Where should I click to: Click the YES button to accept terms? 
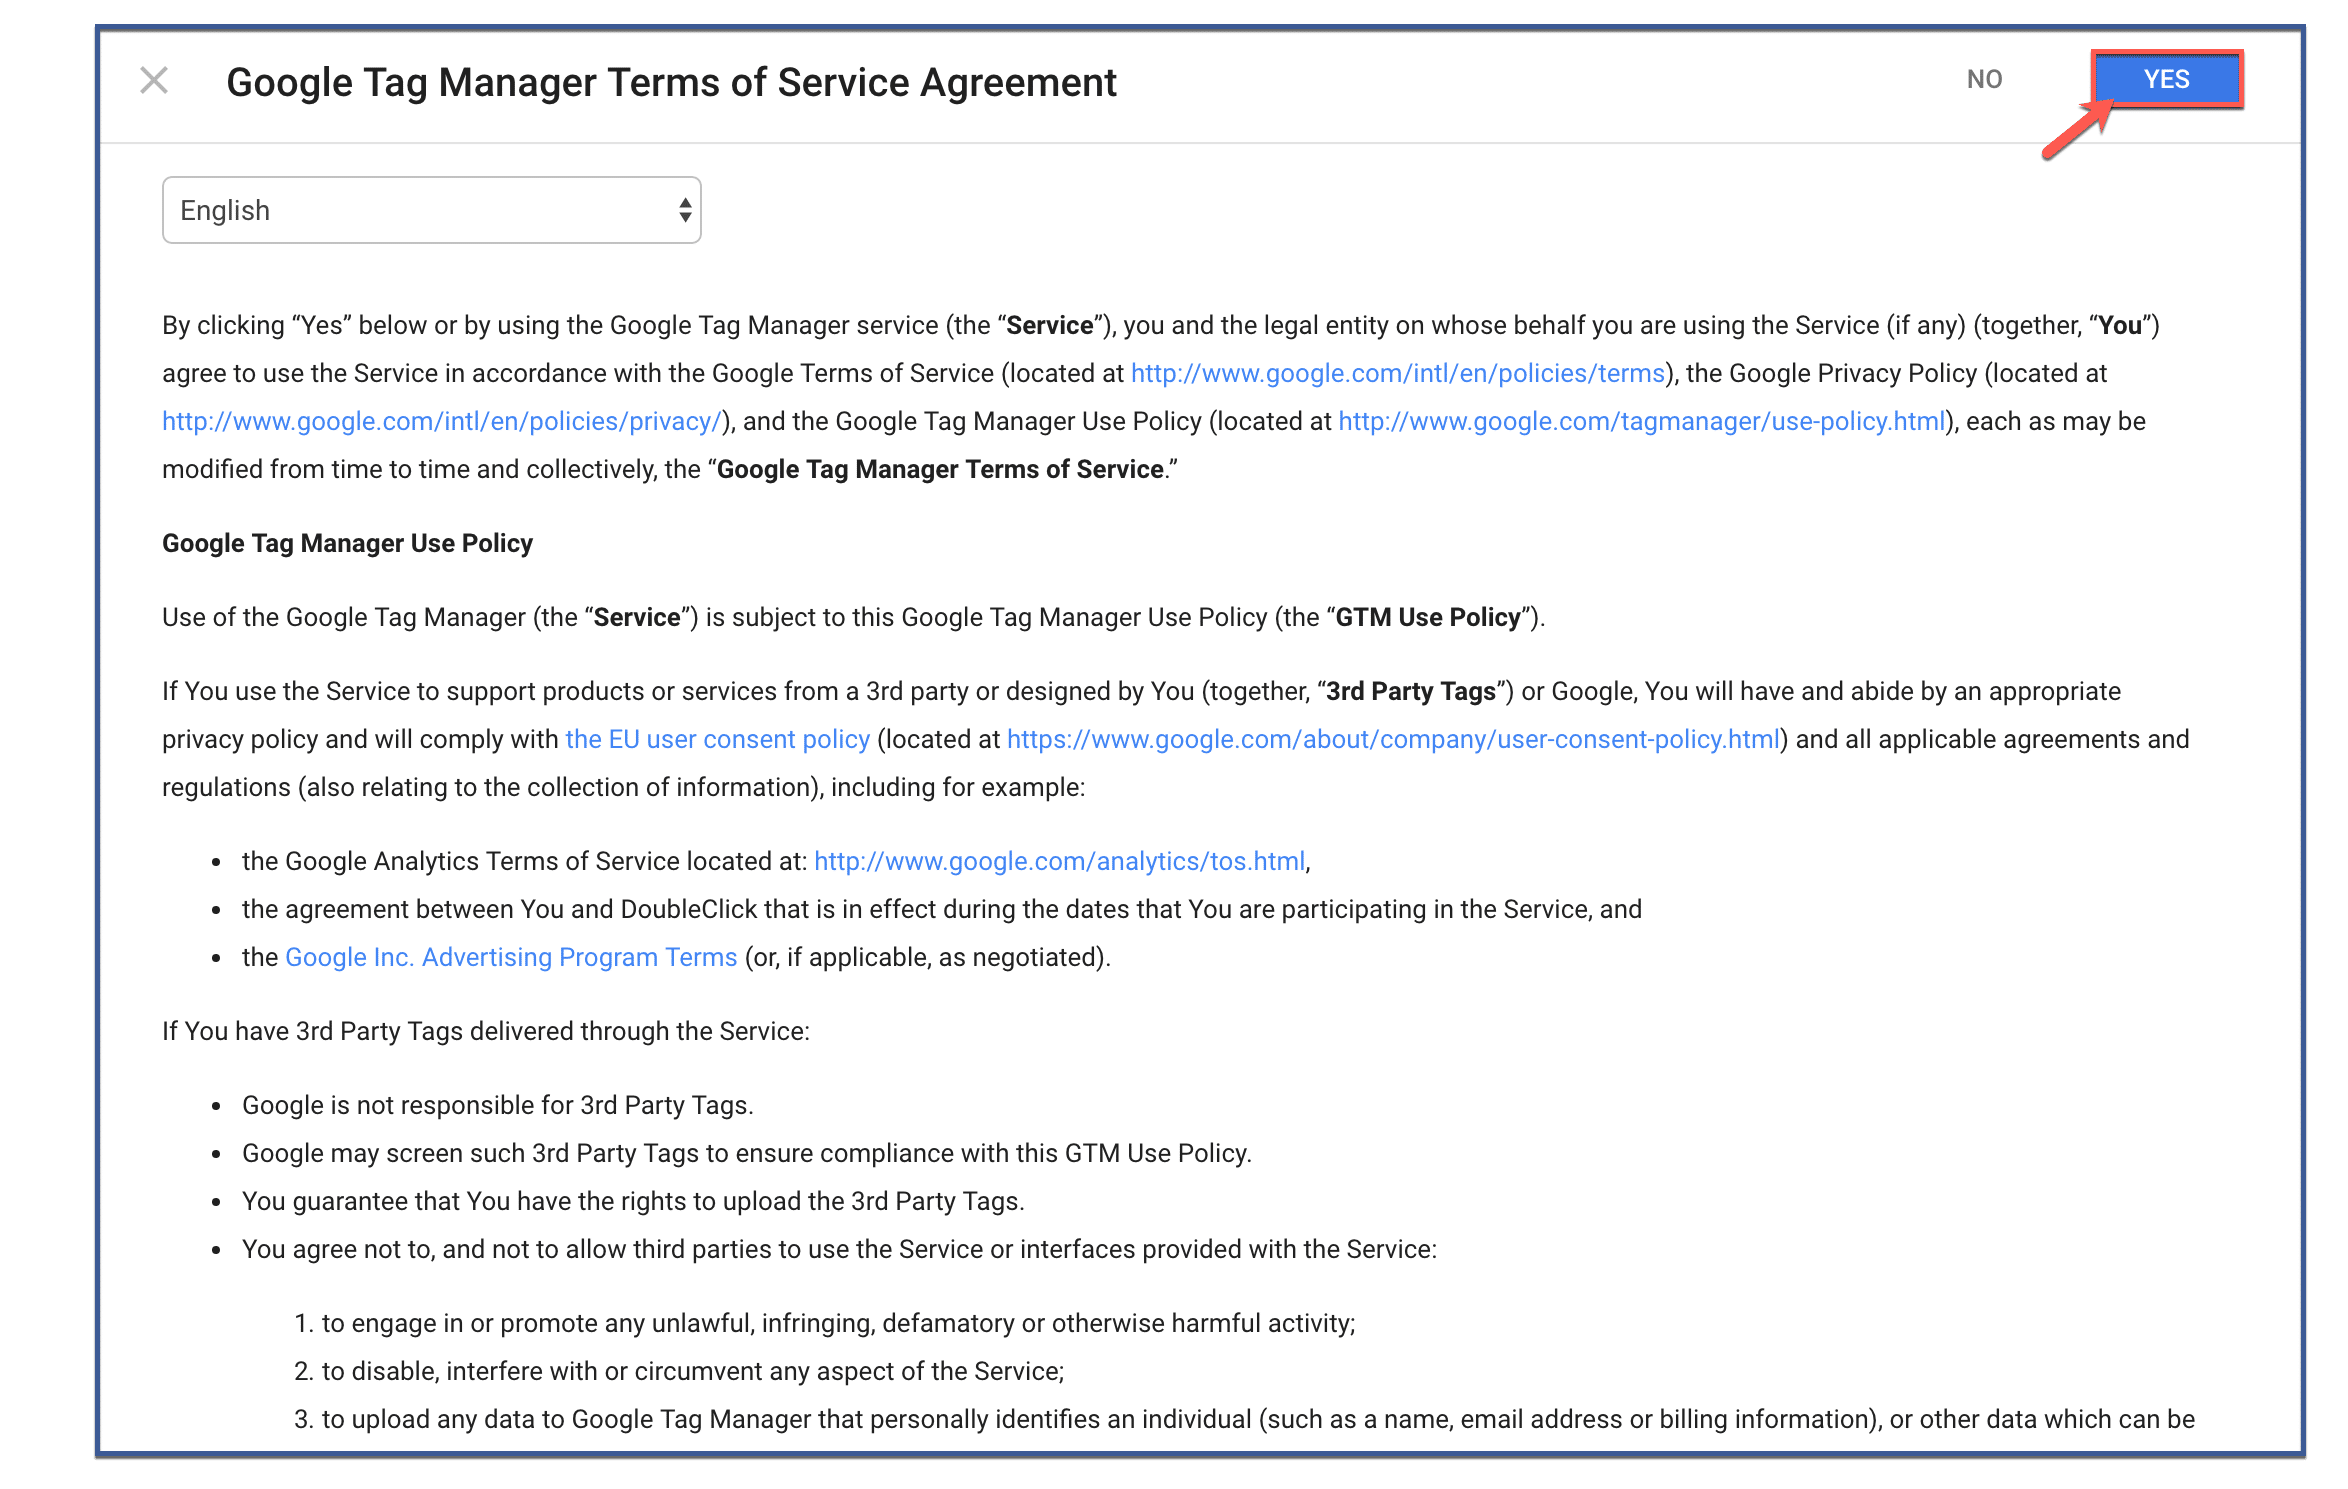click(x=2166, y=79)
